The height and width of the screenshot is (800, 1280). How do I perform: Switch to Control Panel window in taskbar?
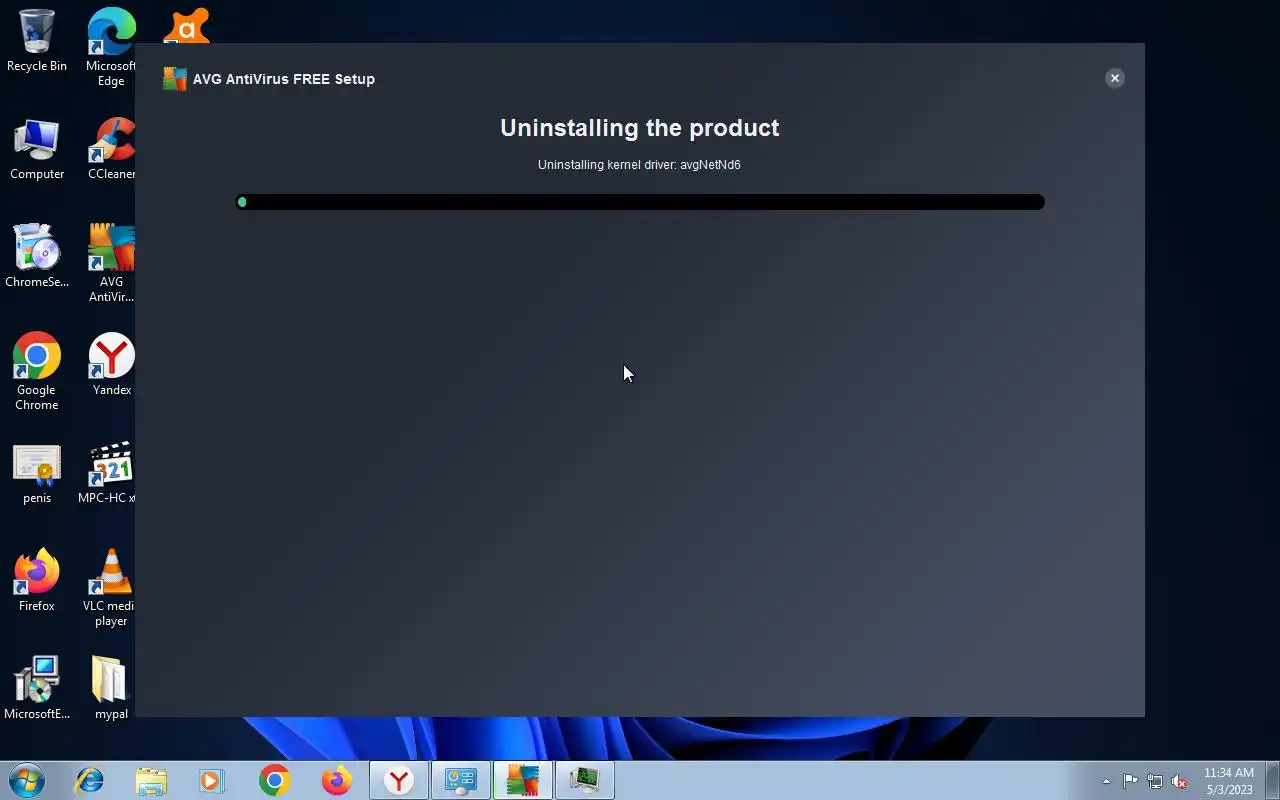[461, 780]
